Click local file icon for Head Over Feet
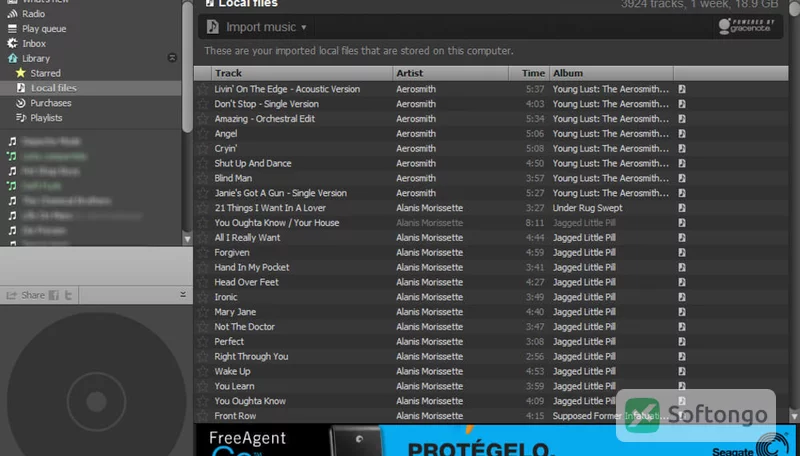 682,282
